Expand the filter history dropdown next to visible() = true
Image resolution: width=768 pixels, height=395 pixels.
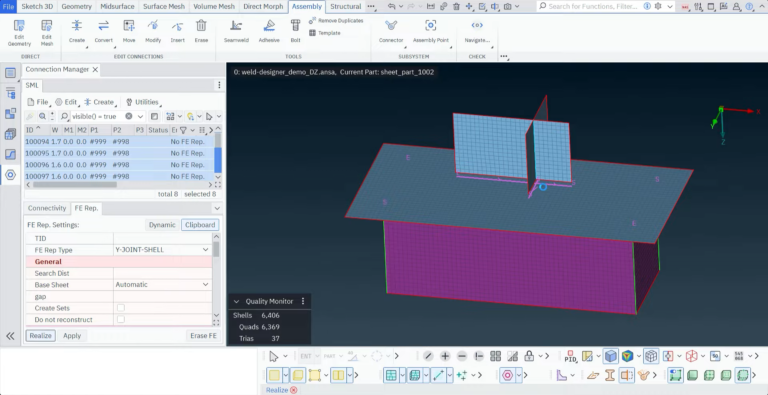(x=140, y=116)
